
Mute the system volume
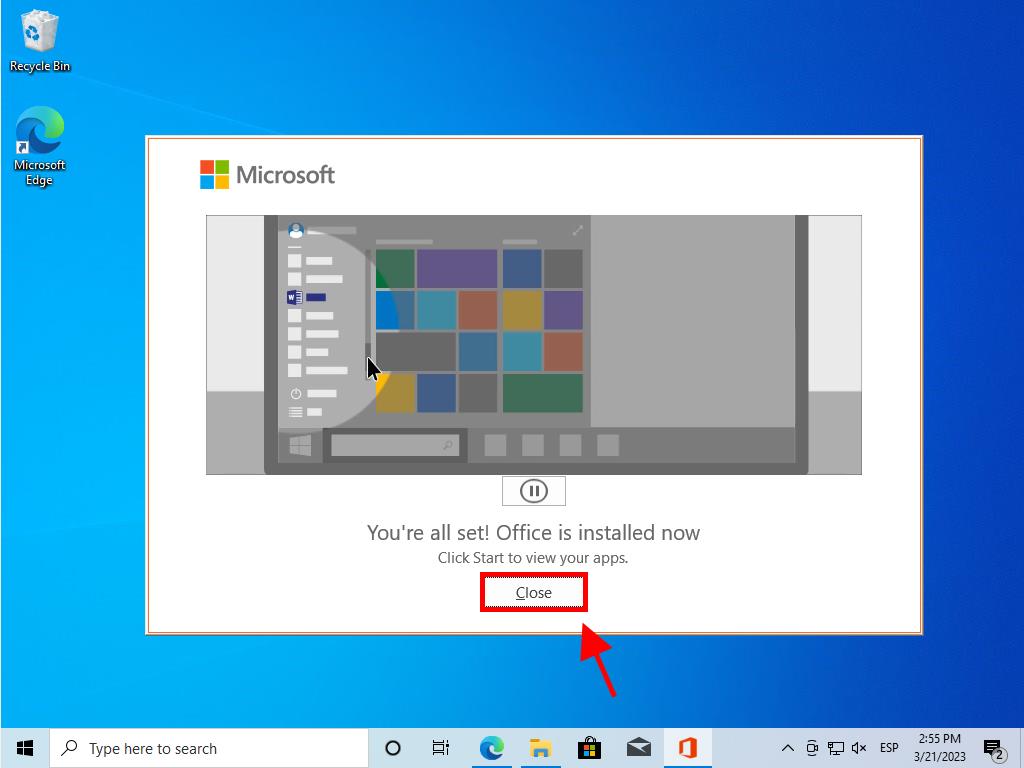click(858, 747)
